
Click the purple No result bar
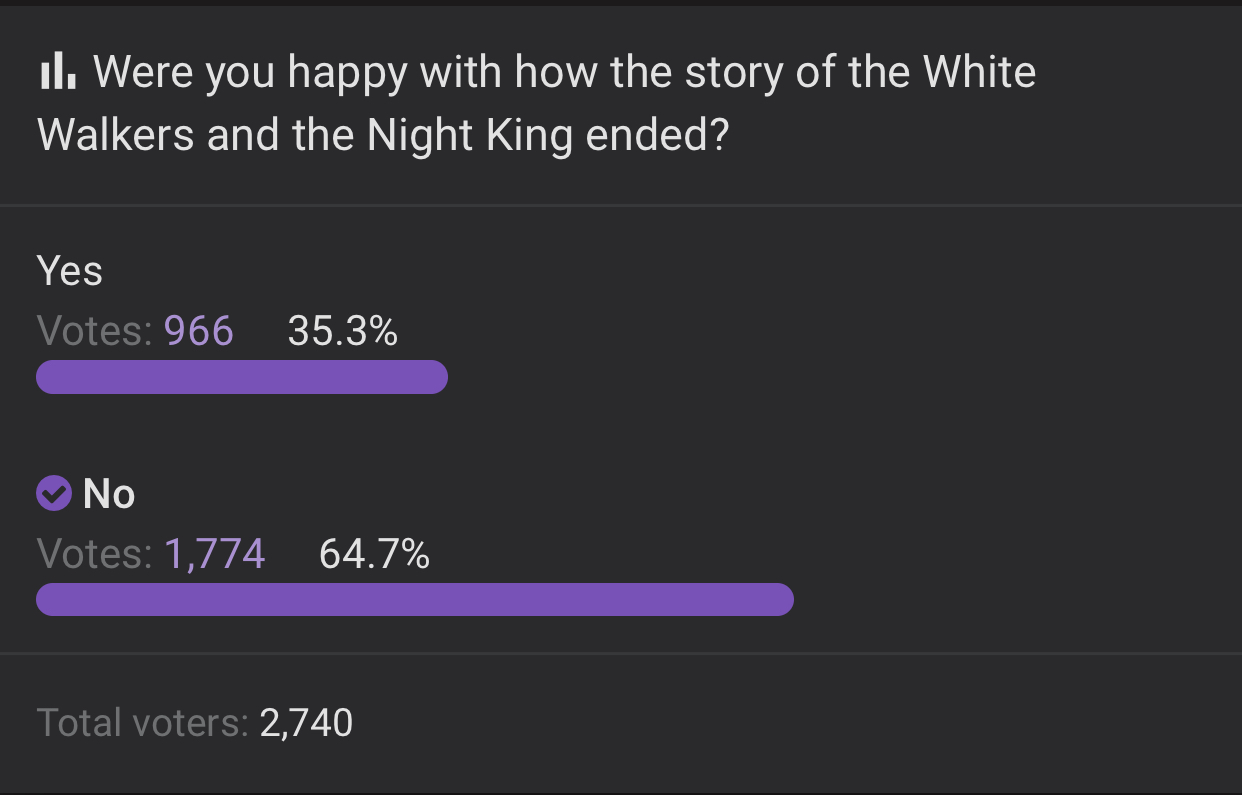point(415,599)
